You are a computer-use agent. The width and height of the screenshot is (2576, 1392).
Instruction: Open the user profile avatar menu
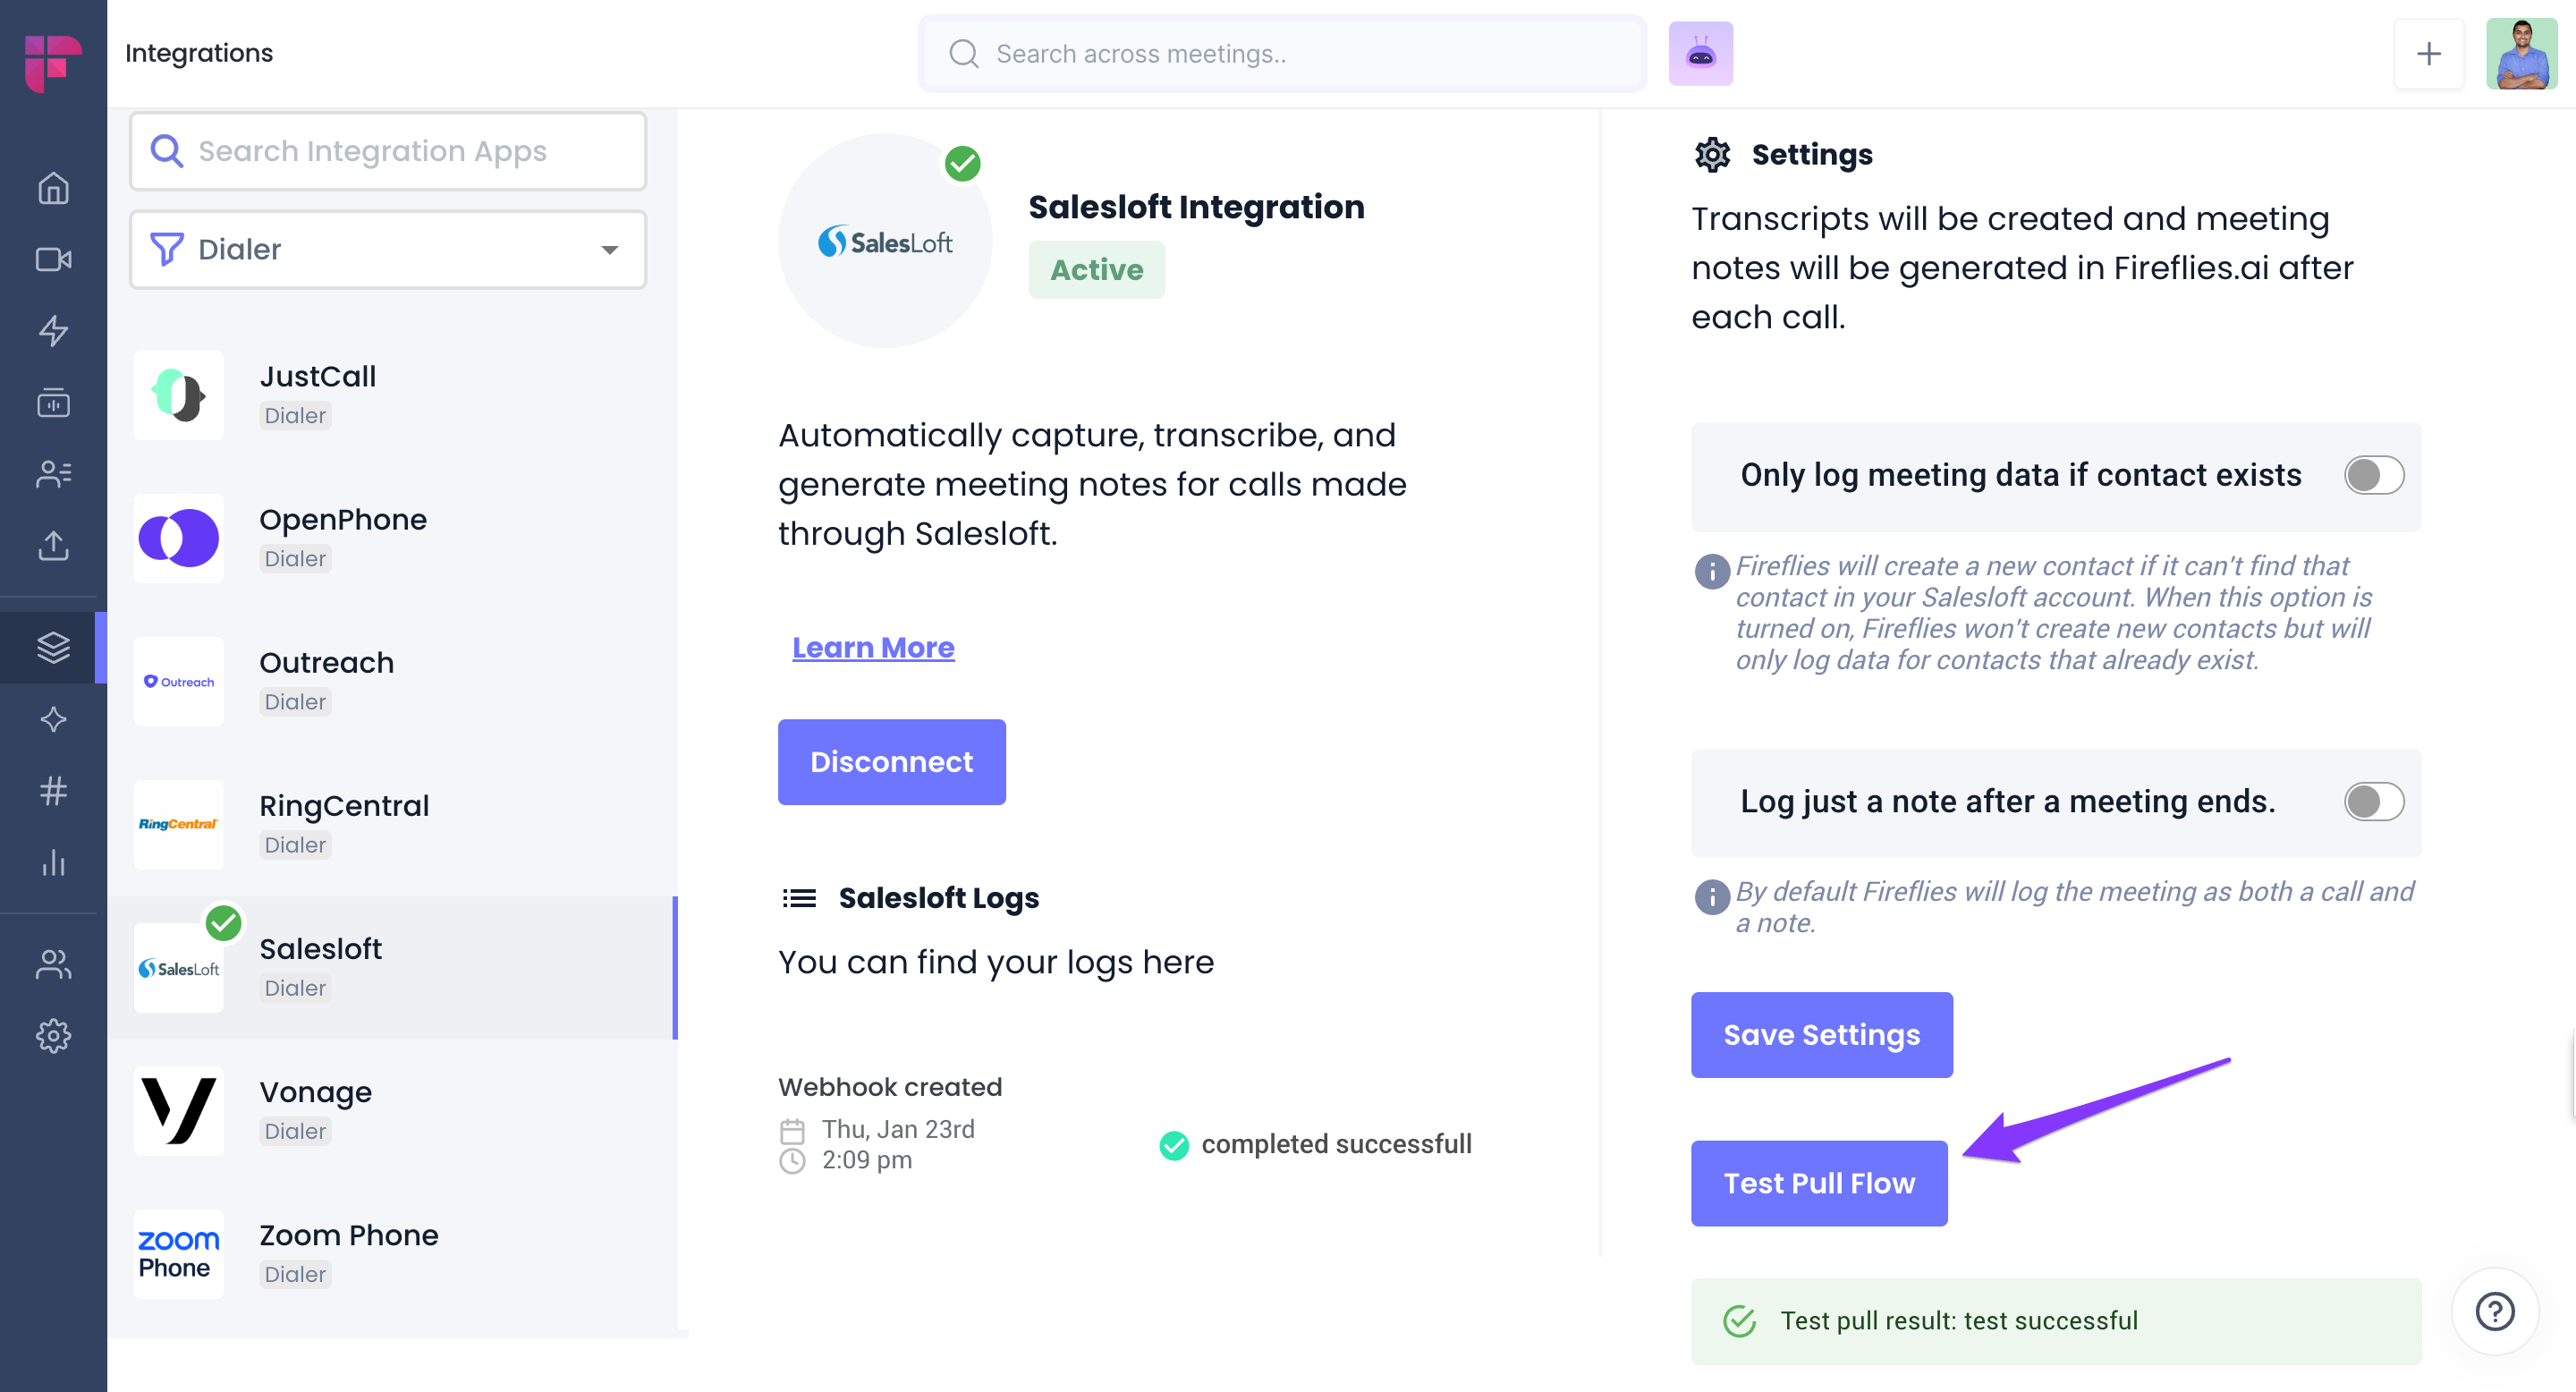2521,54
